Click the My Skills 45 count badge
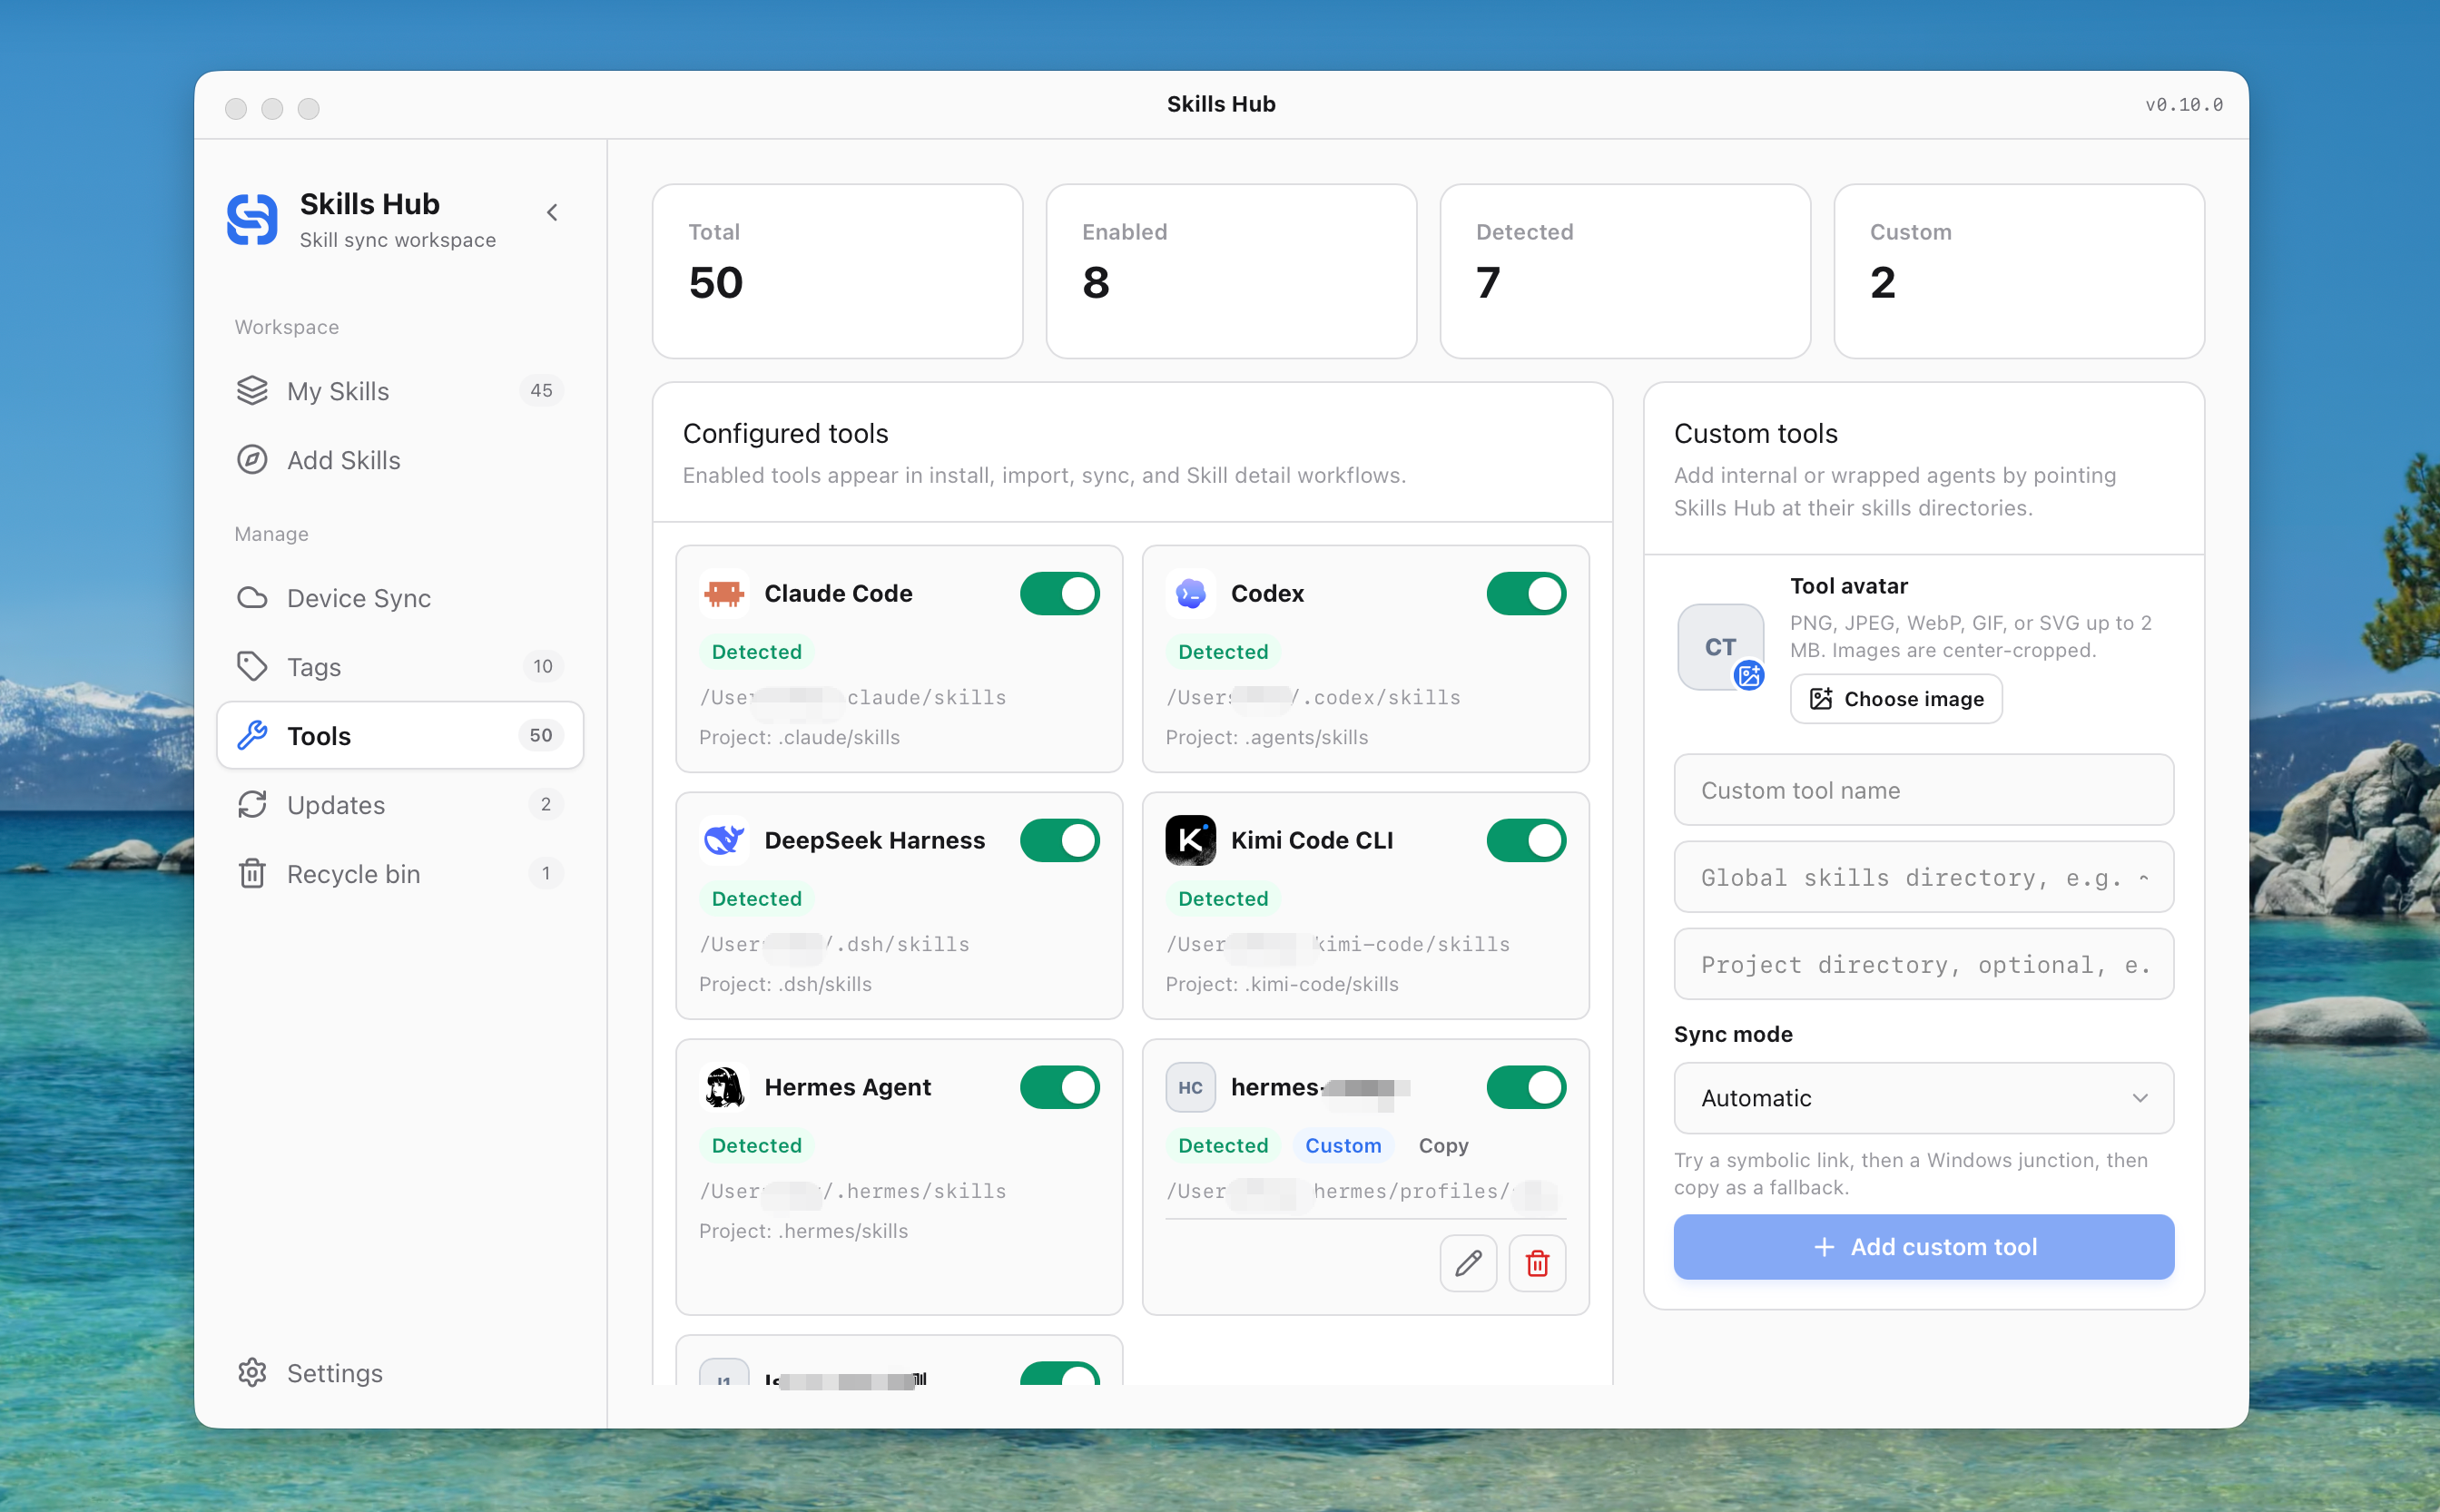Viewport: 2440px width, 1512px height. pyautogui.click(x=541, y=391)
